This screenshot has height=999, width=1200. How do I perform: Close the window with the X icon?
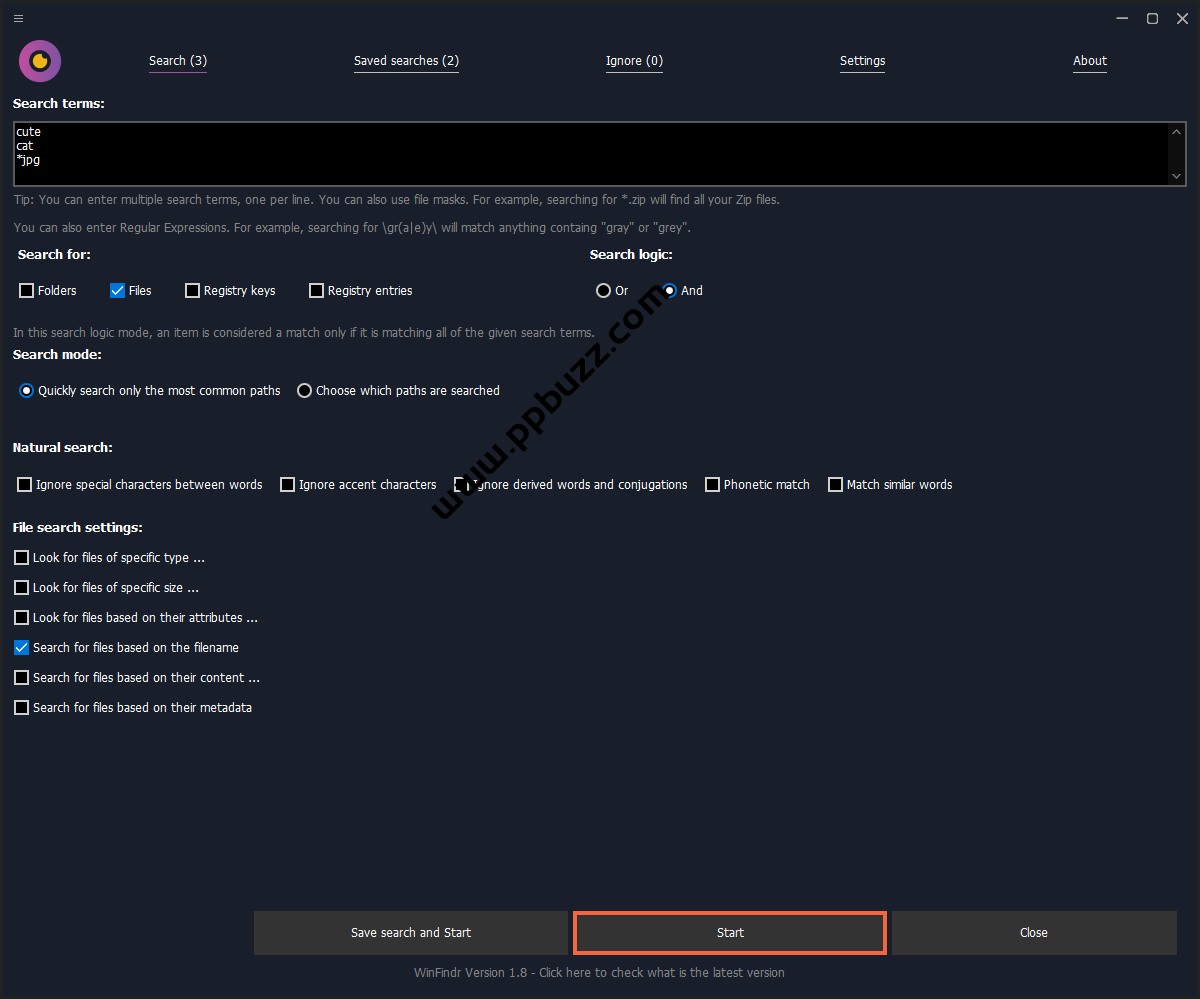pyautogui.click(x=1182, y=18)
